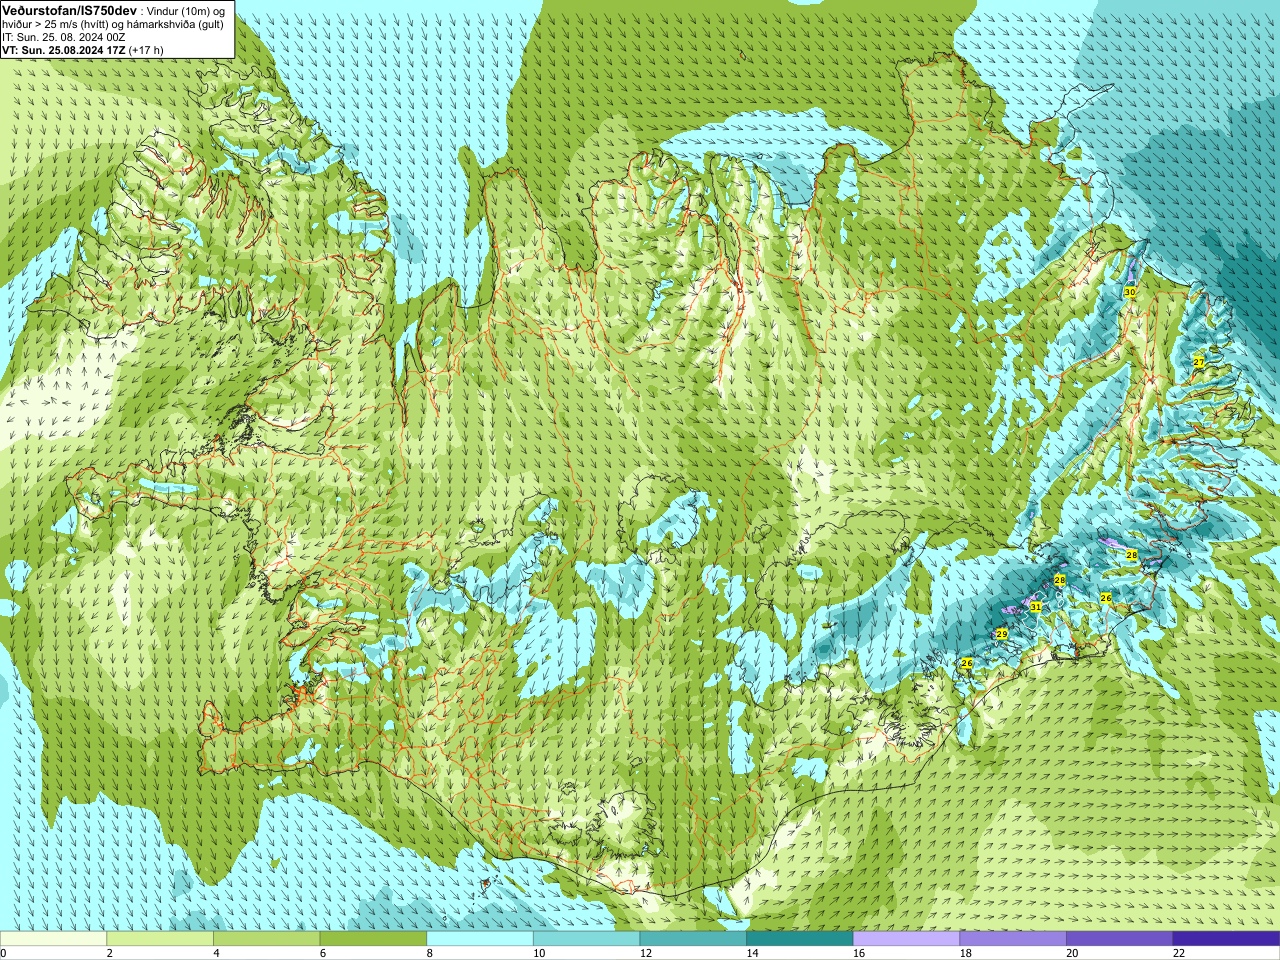Viewport: 1280px width, 960px height.
Task: Click the legend scale number 22
Action: (1178, 953)
